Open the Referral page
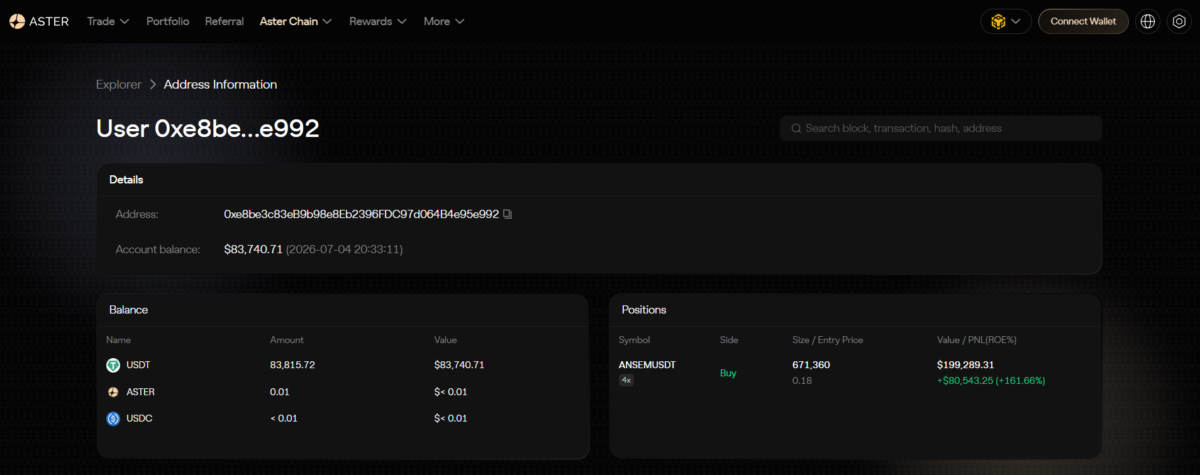This screenshot has width=1200, height=475. (x=224, y=21)
